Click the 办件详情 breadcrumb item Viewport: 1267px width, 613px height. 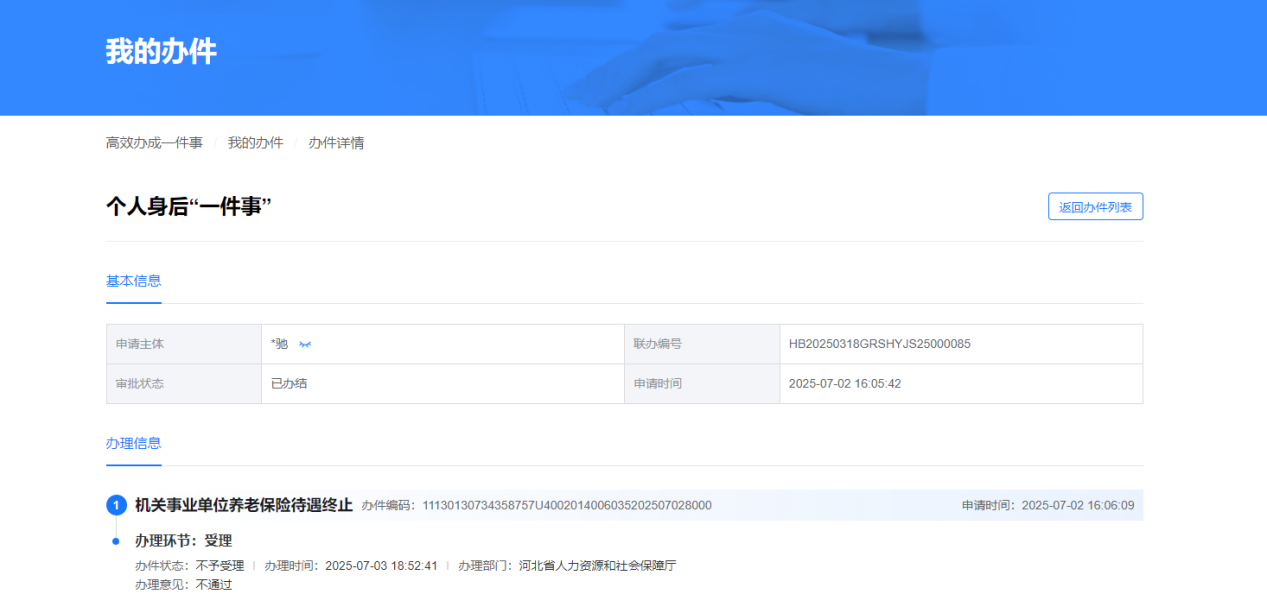(x=336, y=143)
